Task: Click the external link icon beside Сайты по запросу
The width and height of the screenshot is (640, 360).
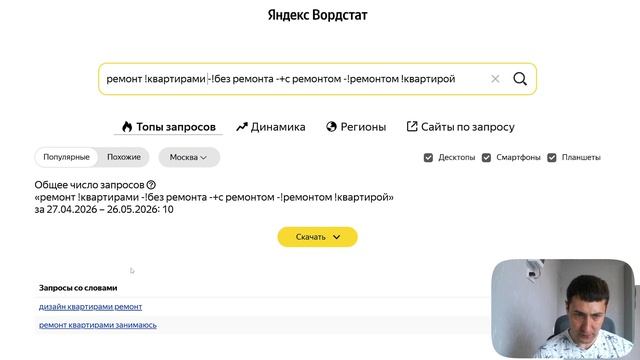Action: [412, 127]
